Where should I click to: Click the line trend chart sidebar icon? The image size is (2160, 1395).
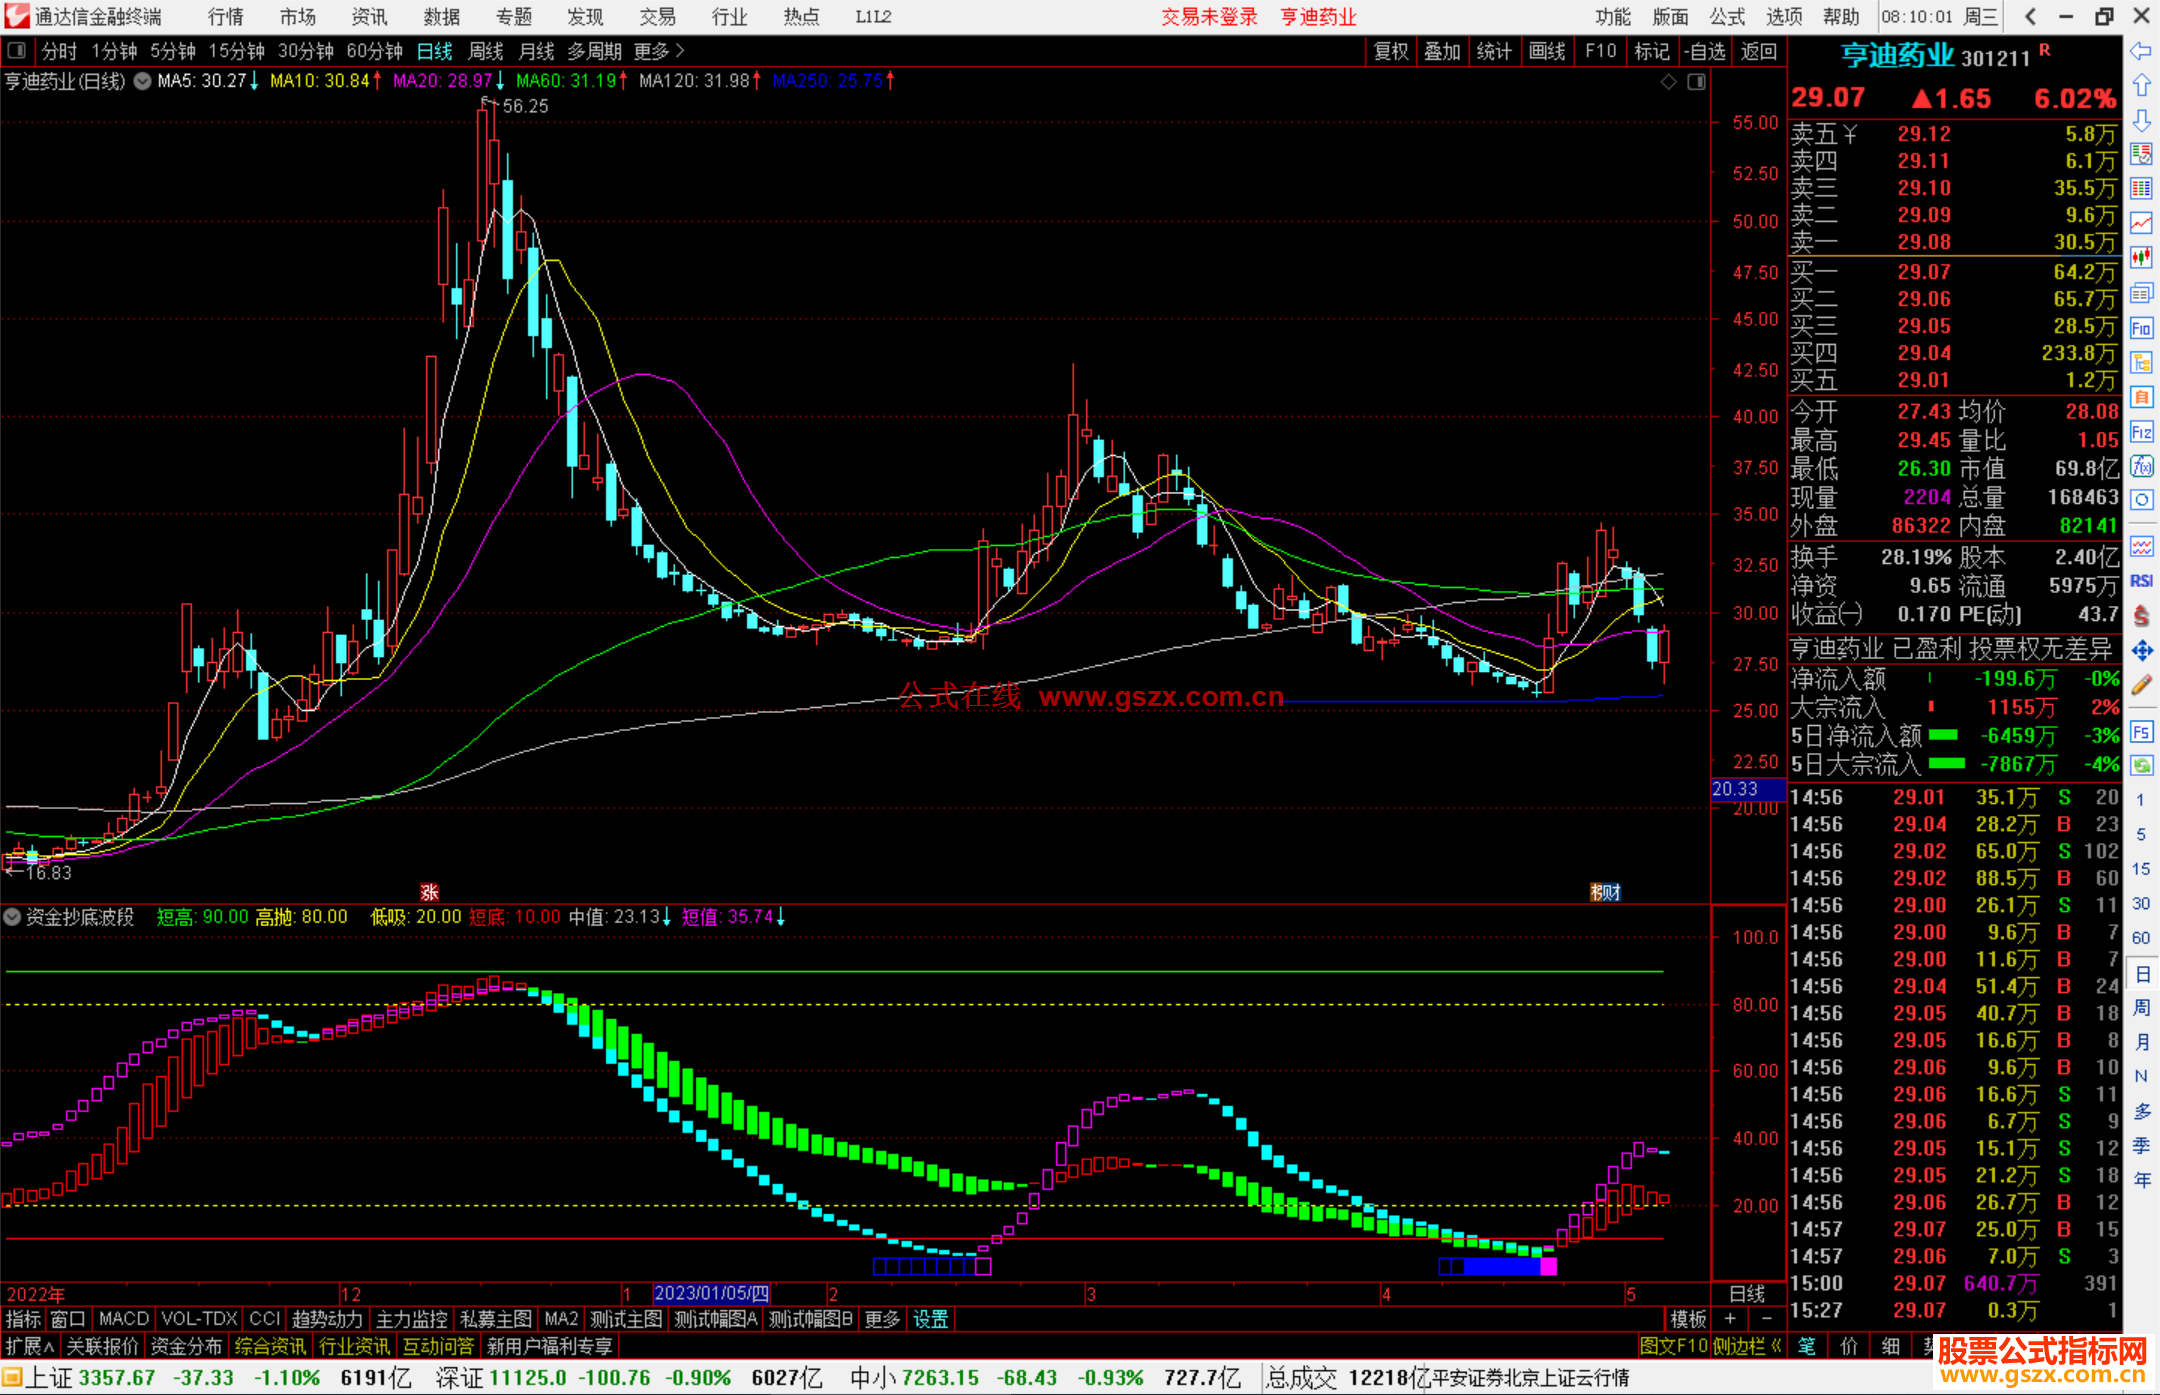coord(2141,223)
